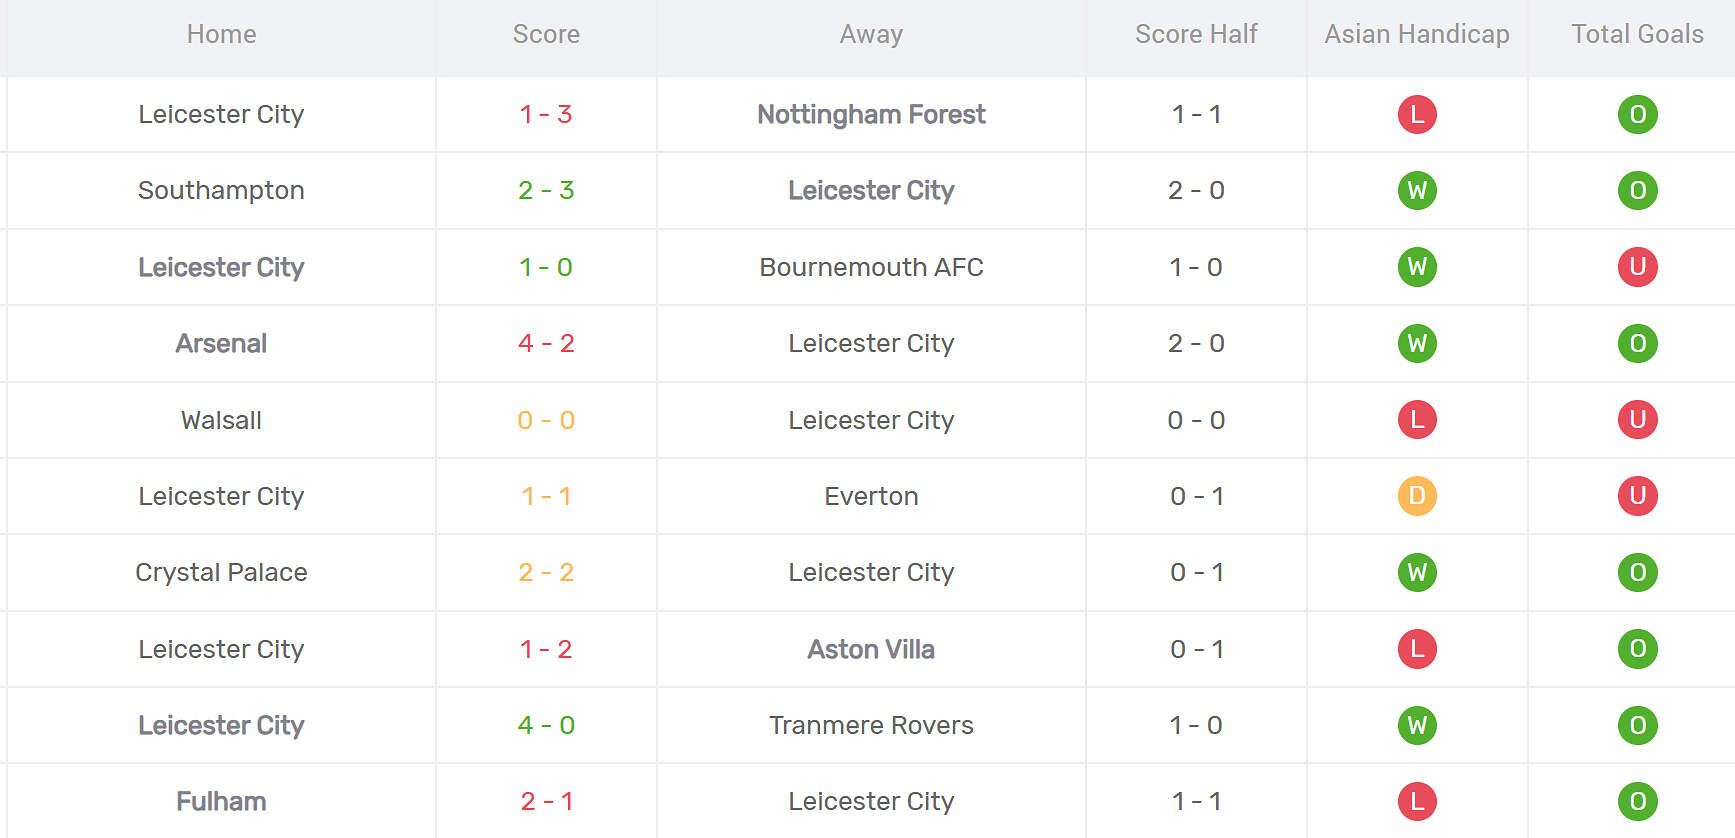Click red L badge in Aston Villa row
Image resolution: width=1735 pixels, height=838 pixels.
pyautogui.click(x=1416, y=649)
